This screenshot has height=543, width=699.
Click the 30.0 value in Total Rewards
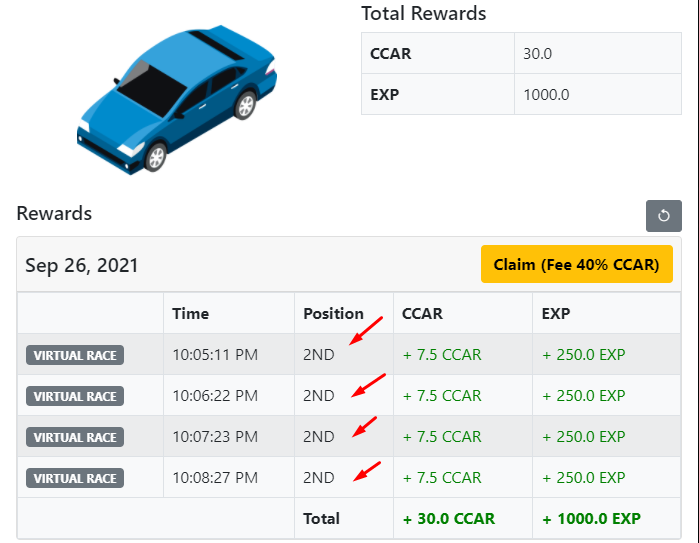click(x=538, y=53)
